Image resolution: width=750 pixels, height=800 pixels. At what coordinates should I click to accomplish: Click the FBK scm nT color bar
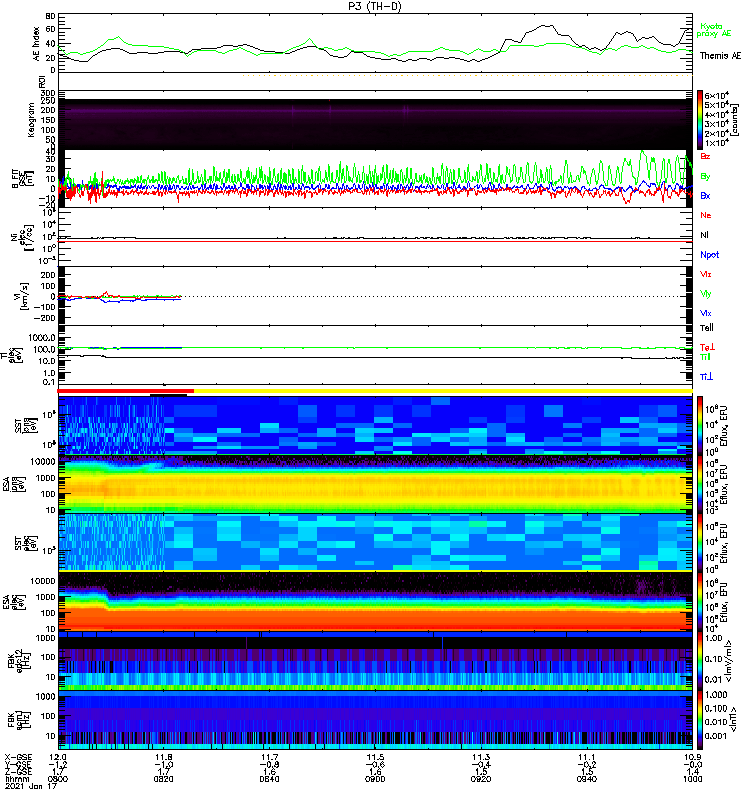(x=700, y=719)
